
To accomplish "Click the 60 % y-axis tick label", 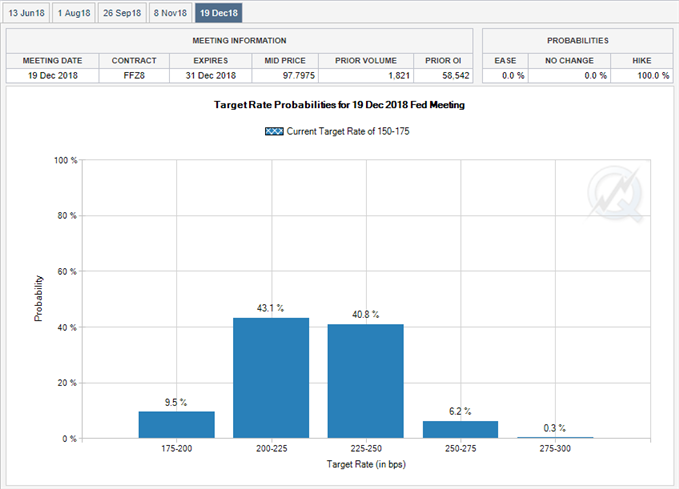I will click(x=67, y=272).
